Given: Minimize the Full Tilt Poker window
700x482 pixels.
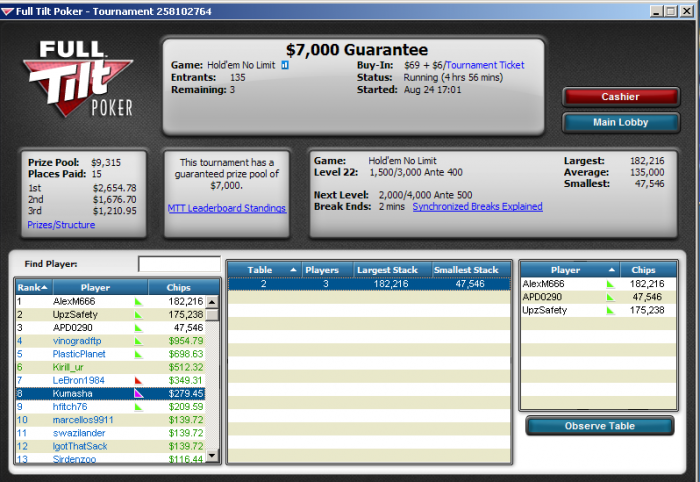Looking at the screenshot, I should coord(656,11).
